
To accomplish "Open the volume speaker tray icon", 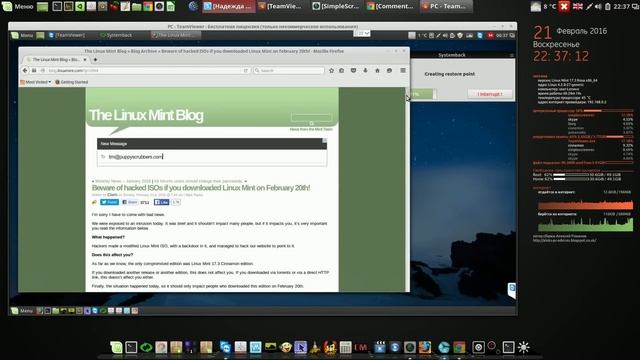I will pyautogui.click(x=598, y=6).
